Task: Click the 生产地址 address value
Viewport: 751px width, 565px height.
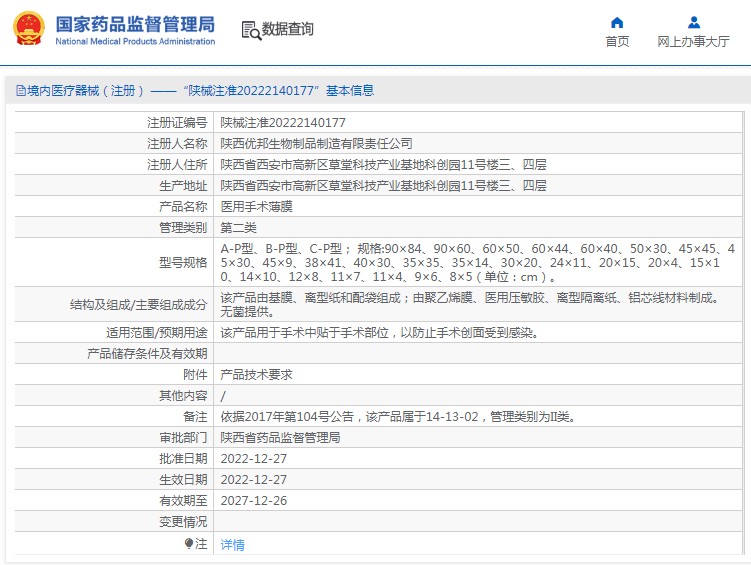Action: [383, 186]
